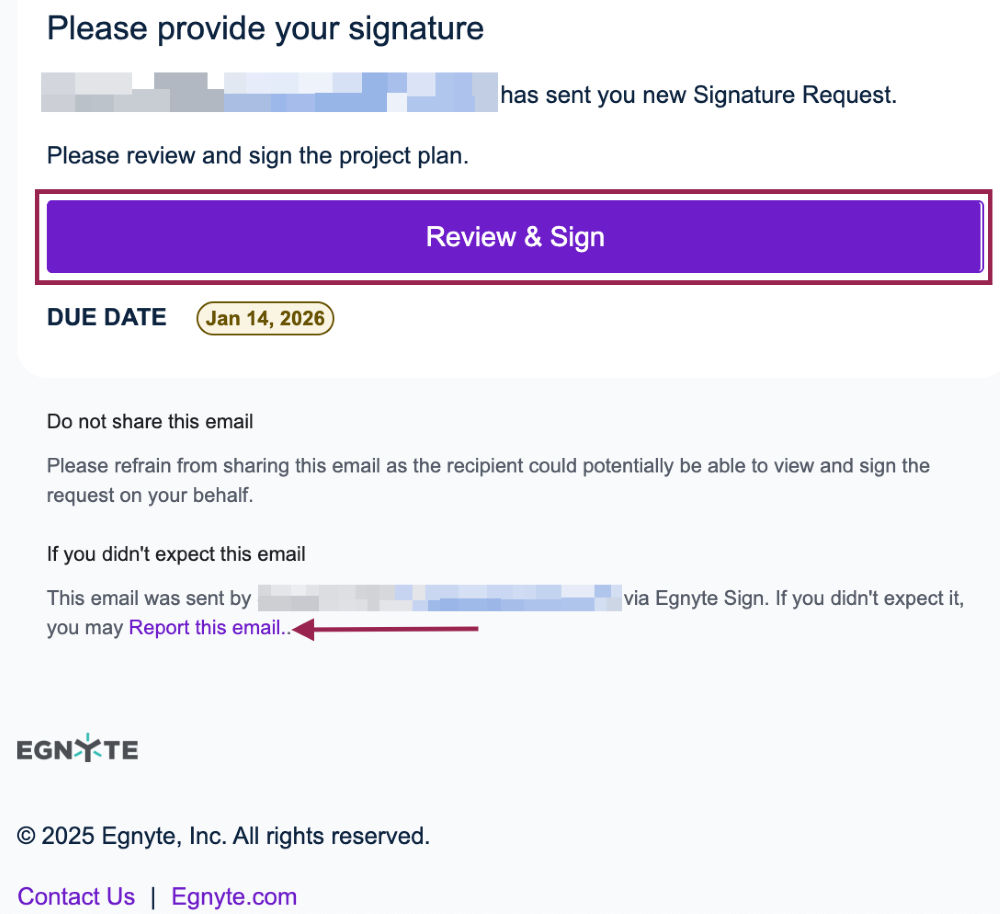Select the Jan 14, 2026 due date badge
Screen dimensions: 1000x914
(x=265, y=318)
